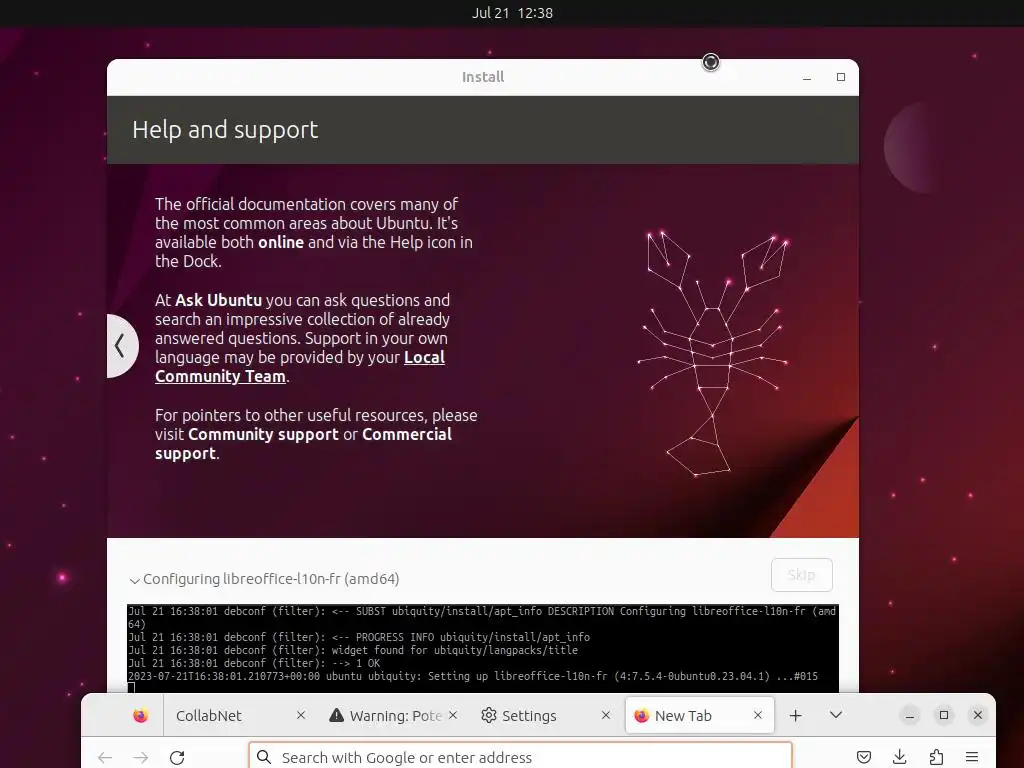Click the 'Setting up libreoffice-l10n-fr' log line
Viewport: 1024px width, 768px height.
473,677
